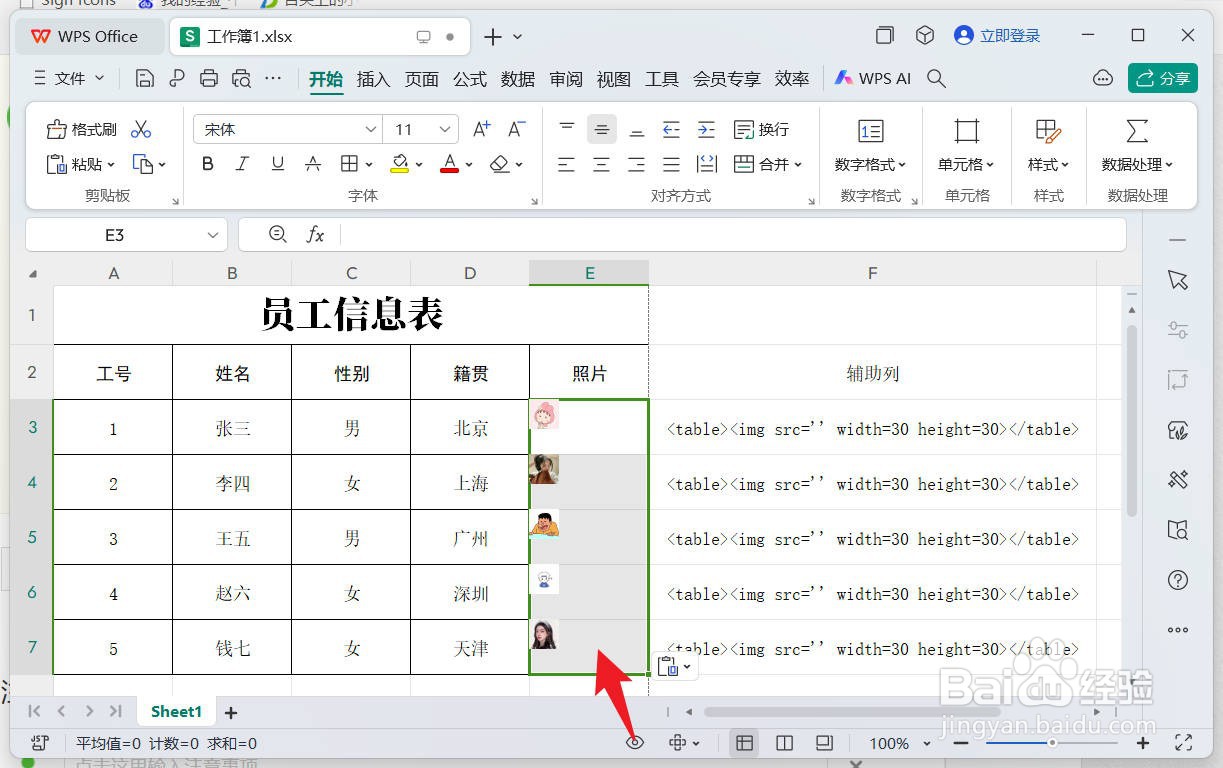Toggle Strikethrough formatting

pos(313,164)
